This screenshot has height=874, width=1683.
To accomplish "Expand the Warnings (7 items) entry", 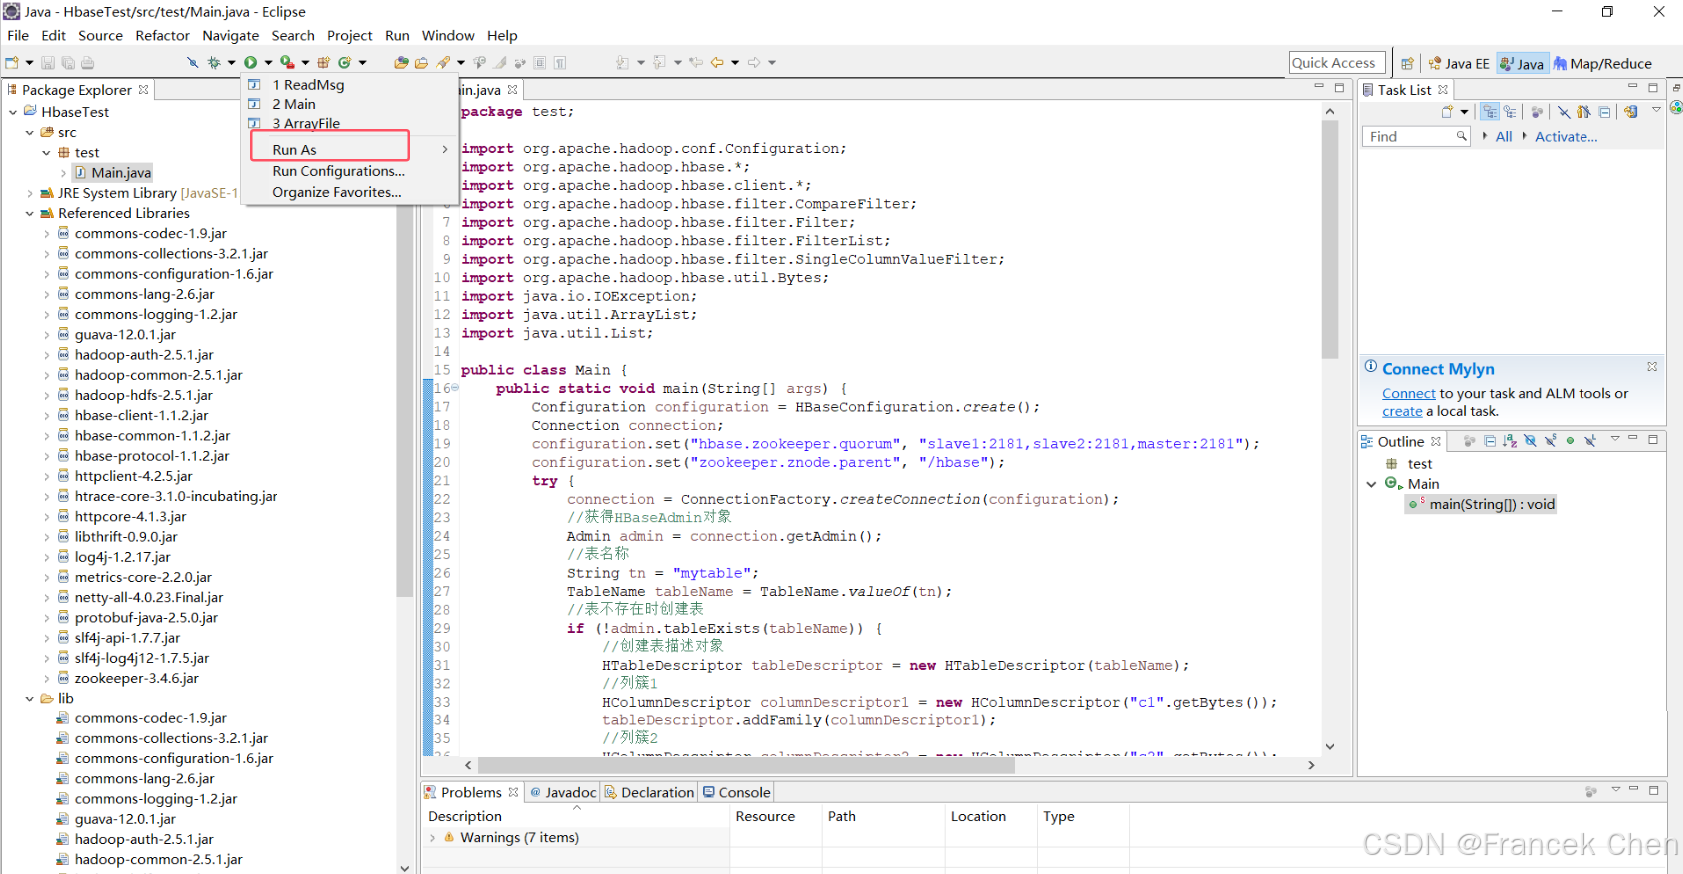I will pos(433,838).
